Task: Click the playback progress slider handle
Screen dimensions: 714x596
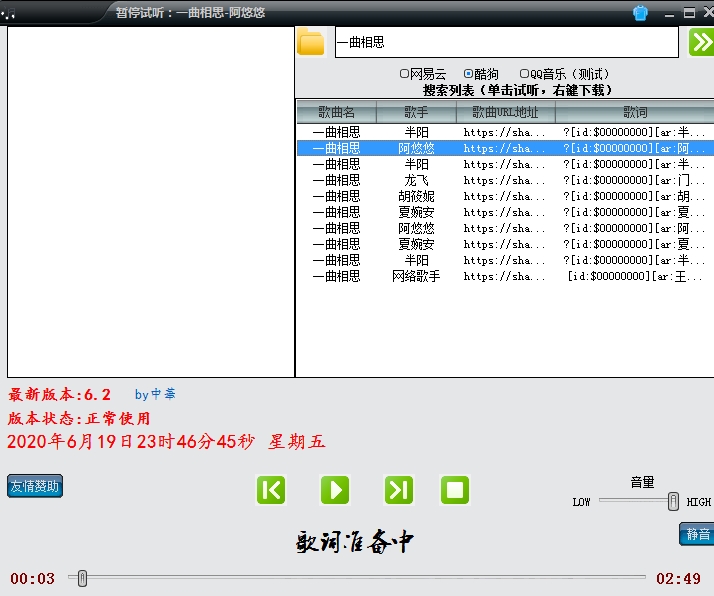Action: (82, 578)
